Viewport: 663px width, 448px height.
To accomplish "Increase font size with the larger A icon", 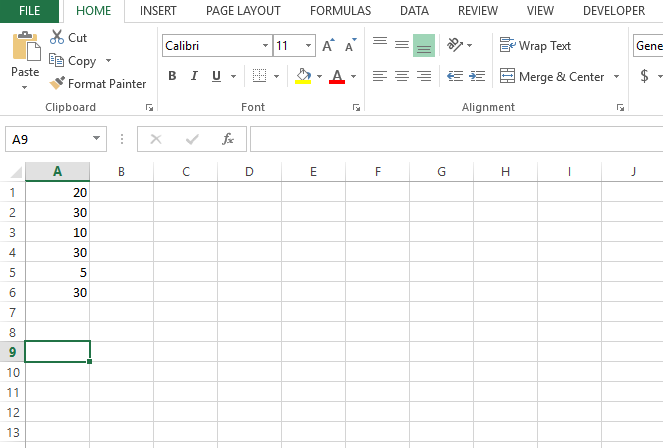I will click(x=328, y=46).
